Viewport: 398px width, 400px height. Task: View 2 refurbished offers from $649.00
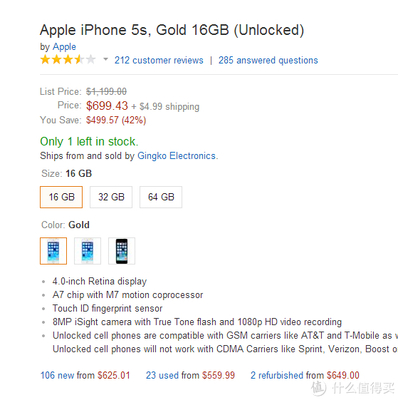point(305,375)
